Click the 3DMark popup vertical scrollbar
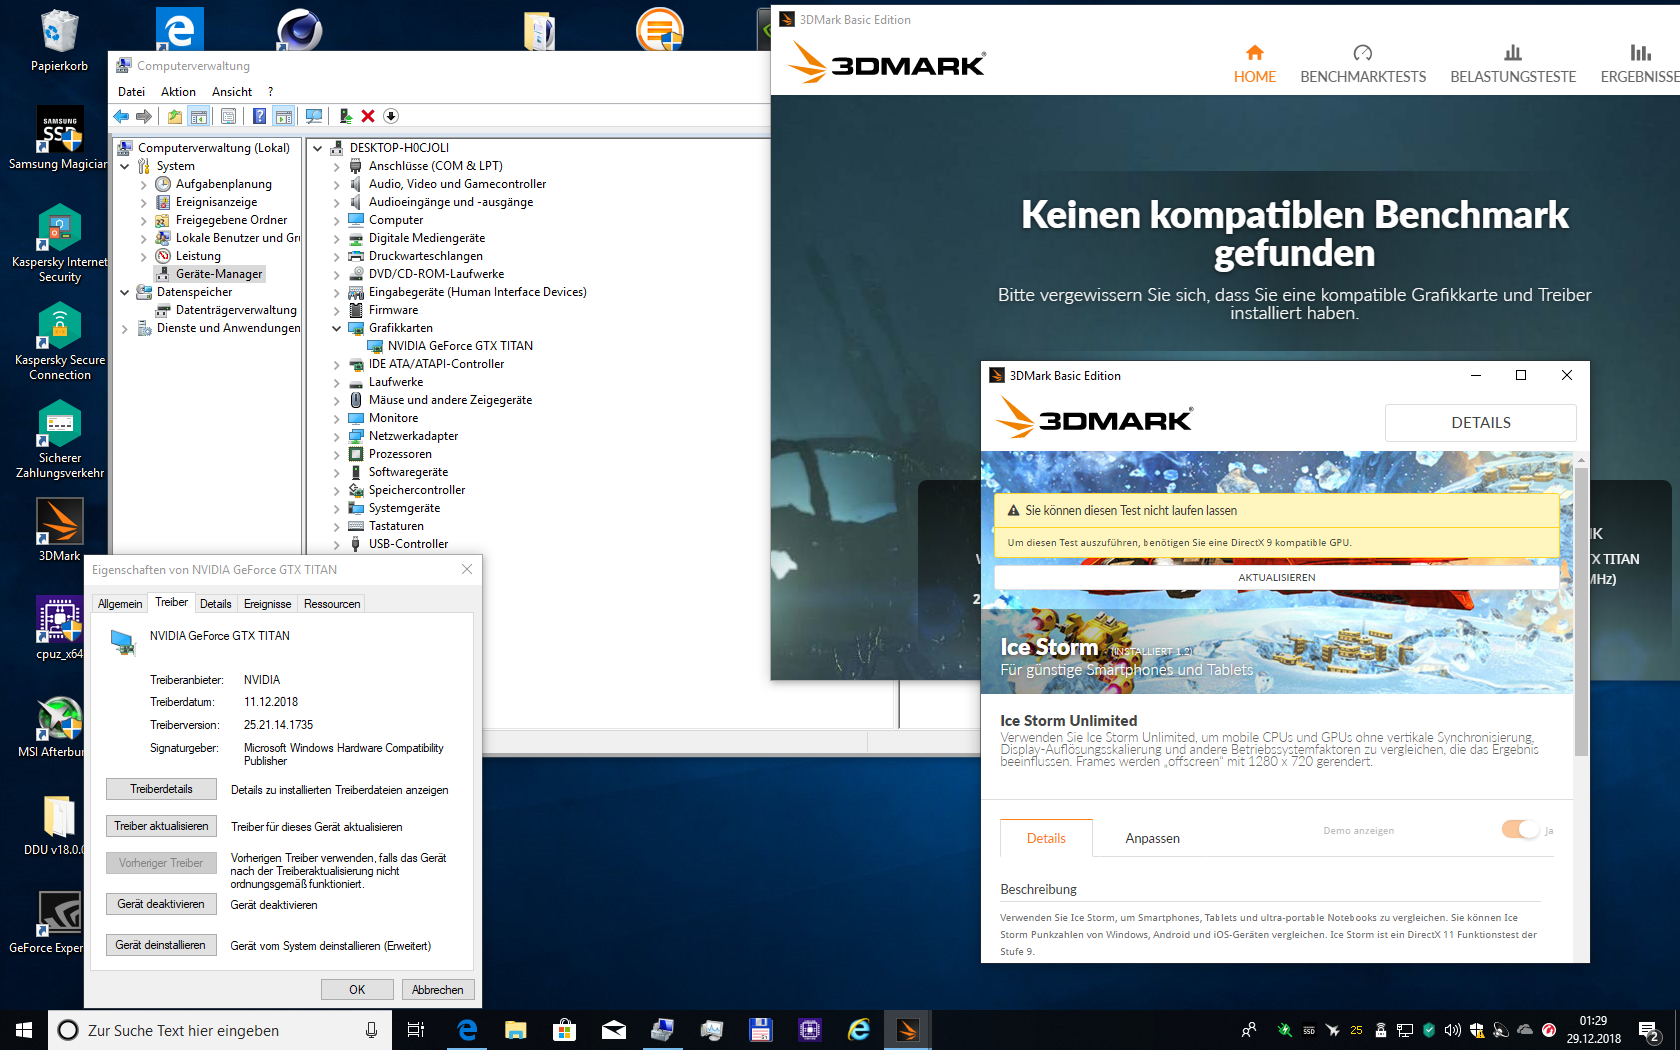This screenshot has width=1680, height=1050. [x=1581, y=610]
